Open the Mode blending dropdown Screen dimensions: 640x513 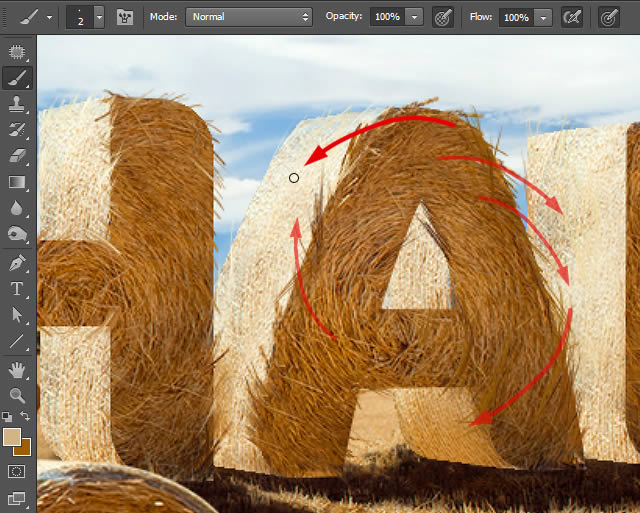tap(249, 17)
